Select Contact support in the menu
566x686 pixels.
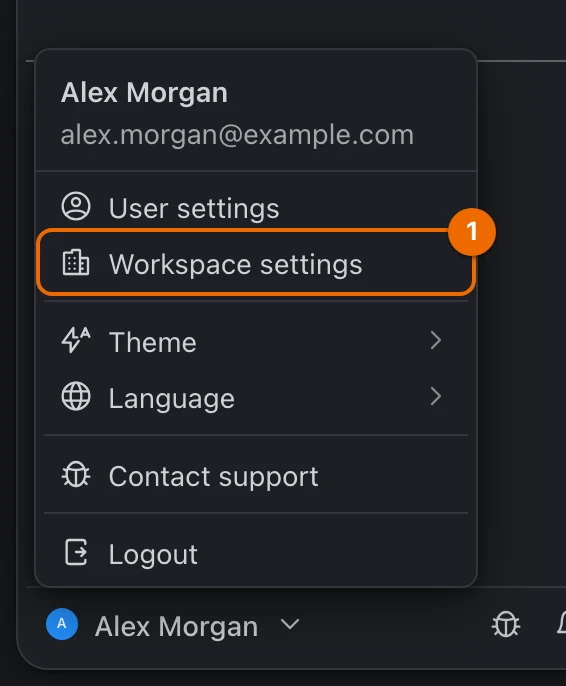256,476
